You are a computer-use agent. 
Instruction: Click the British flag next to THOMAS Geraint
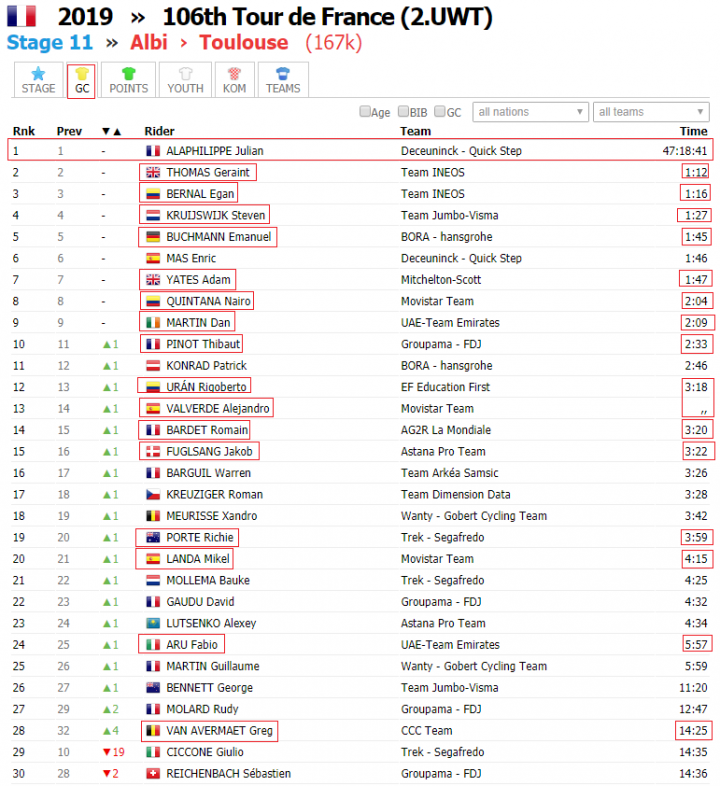point(153,172)
